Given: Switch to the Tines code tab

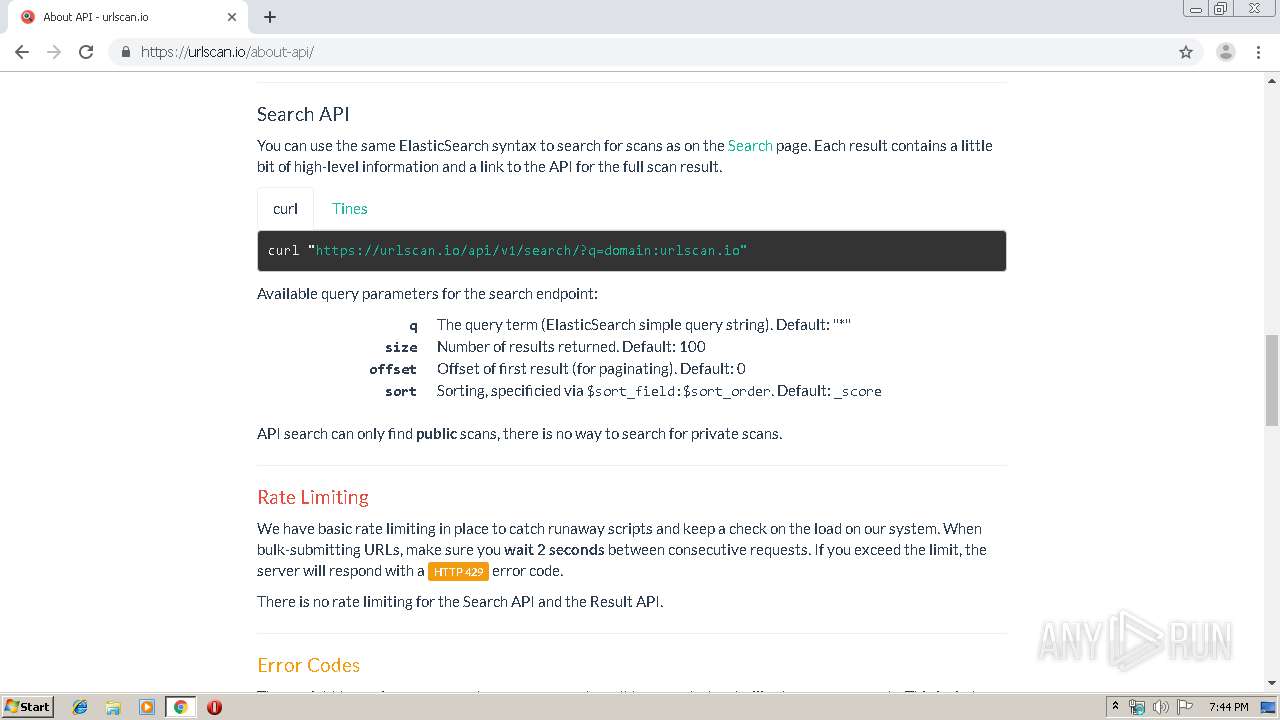Looking at the screenshot, I should 350,209.
